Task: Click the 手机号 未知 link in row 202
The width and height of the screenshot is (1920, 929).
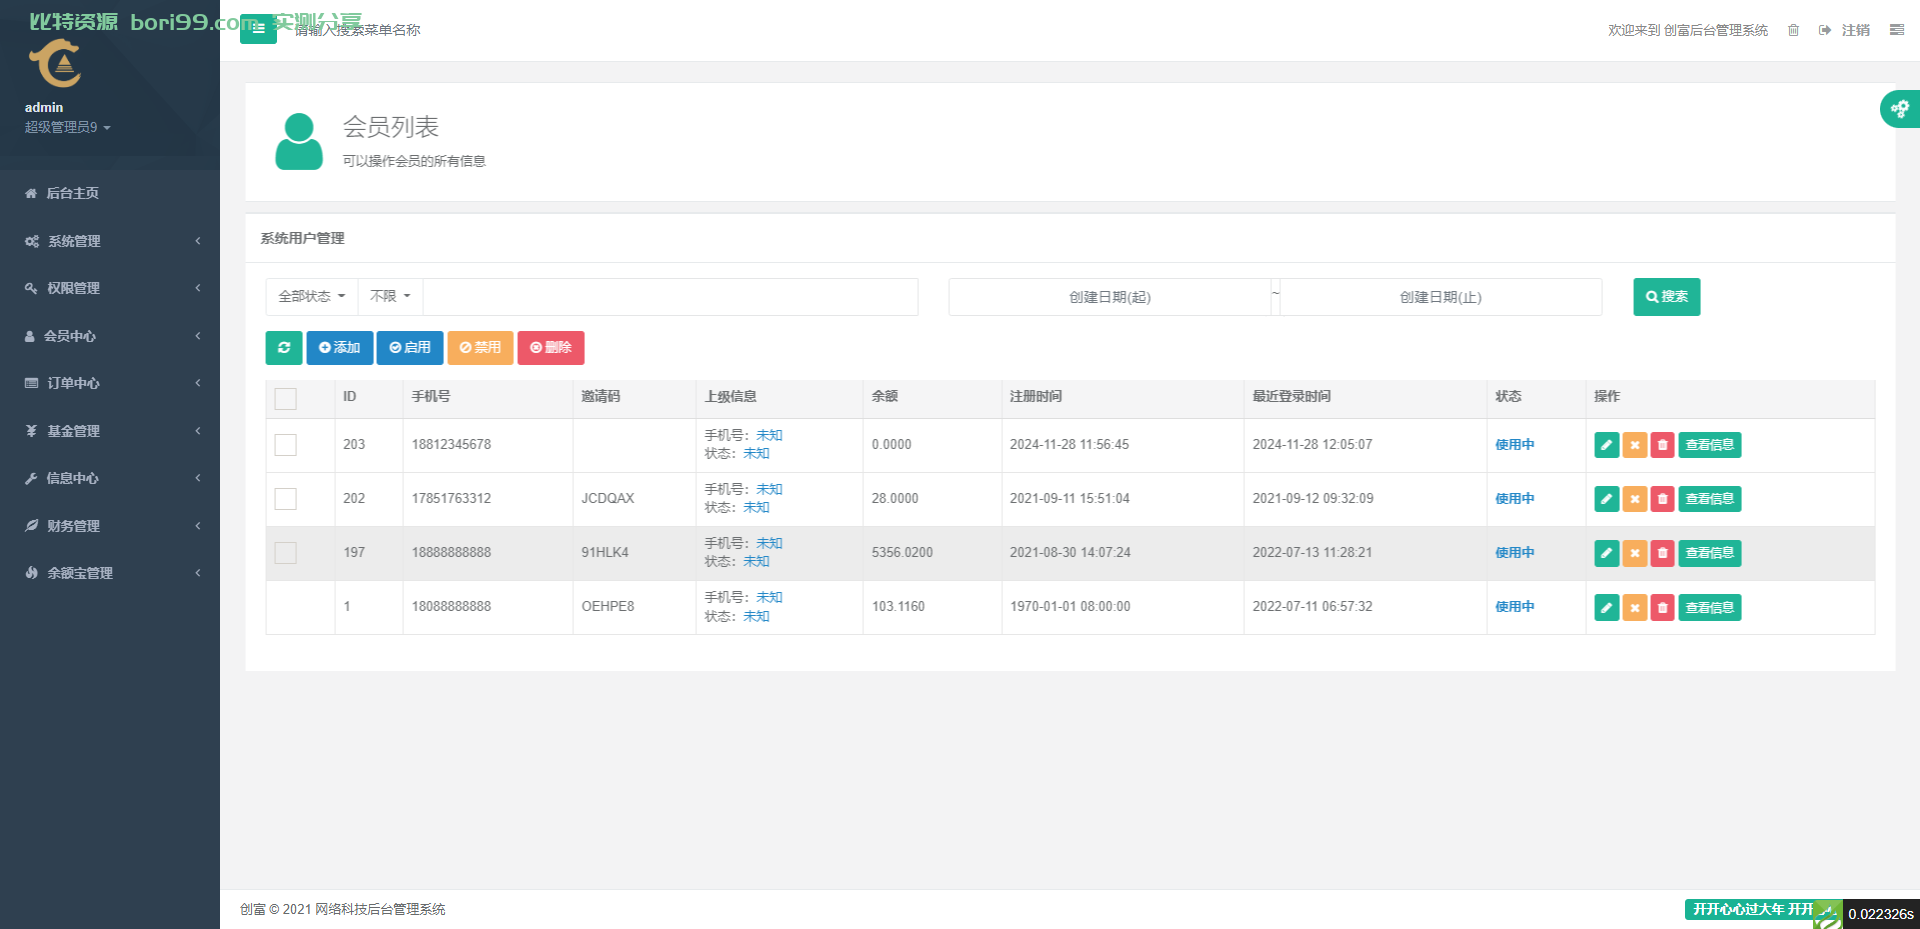Action: (x=769, y=489)
